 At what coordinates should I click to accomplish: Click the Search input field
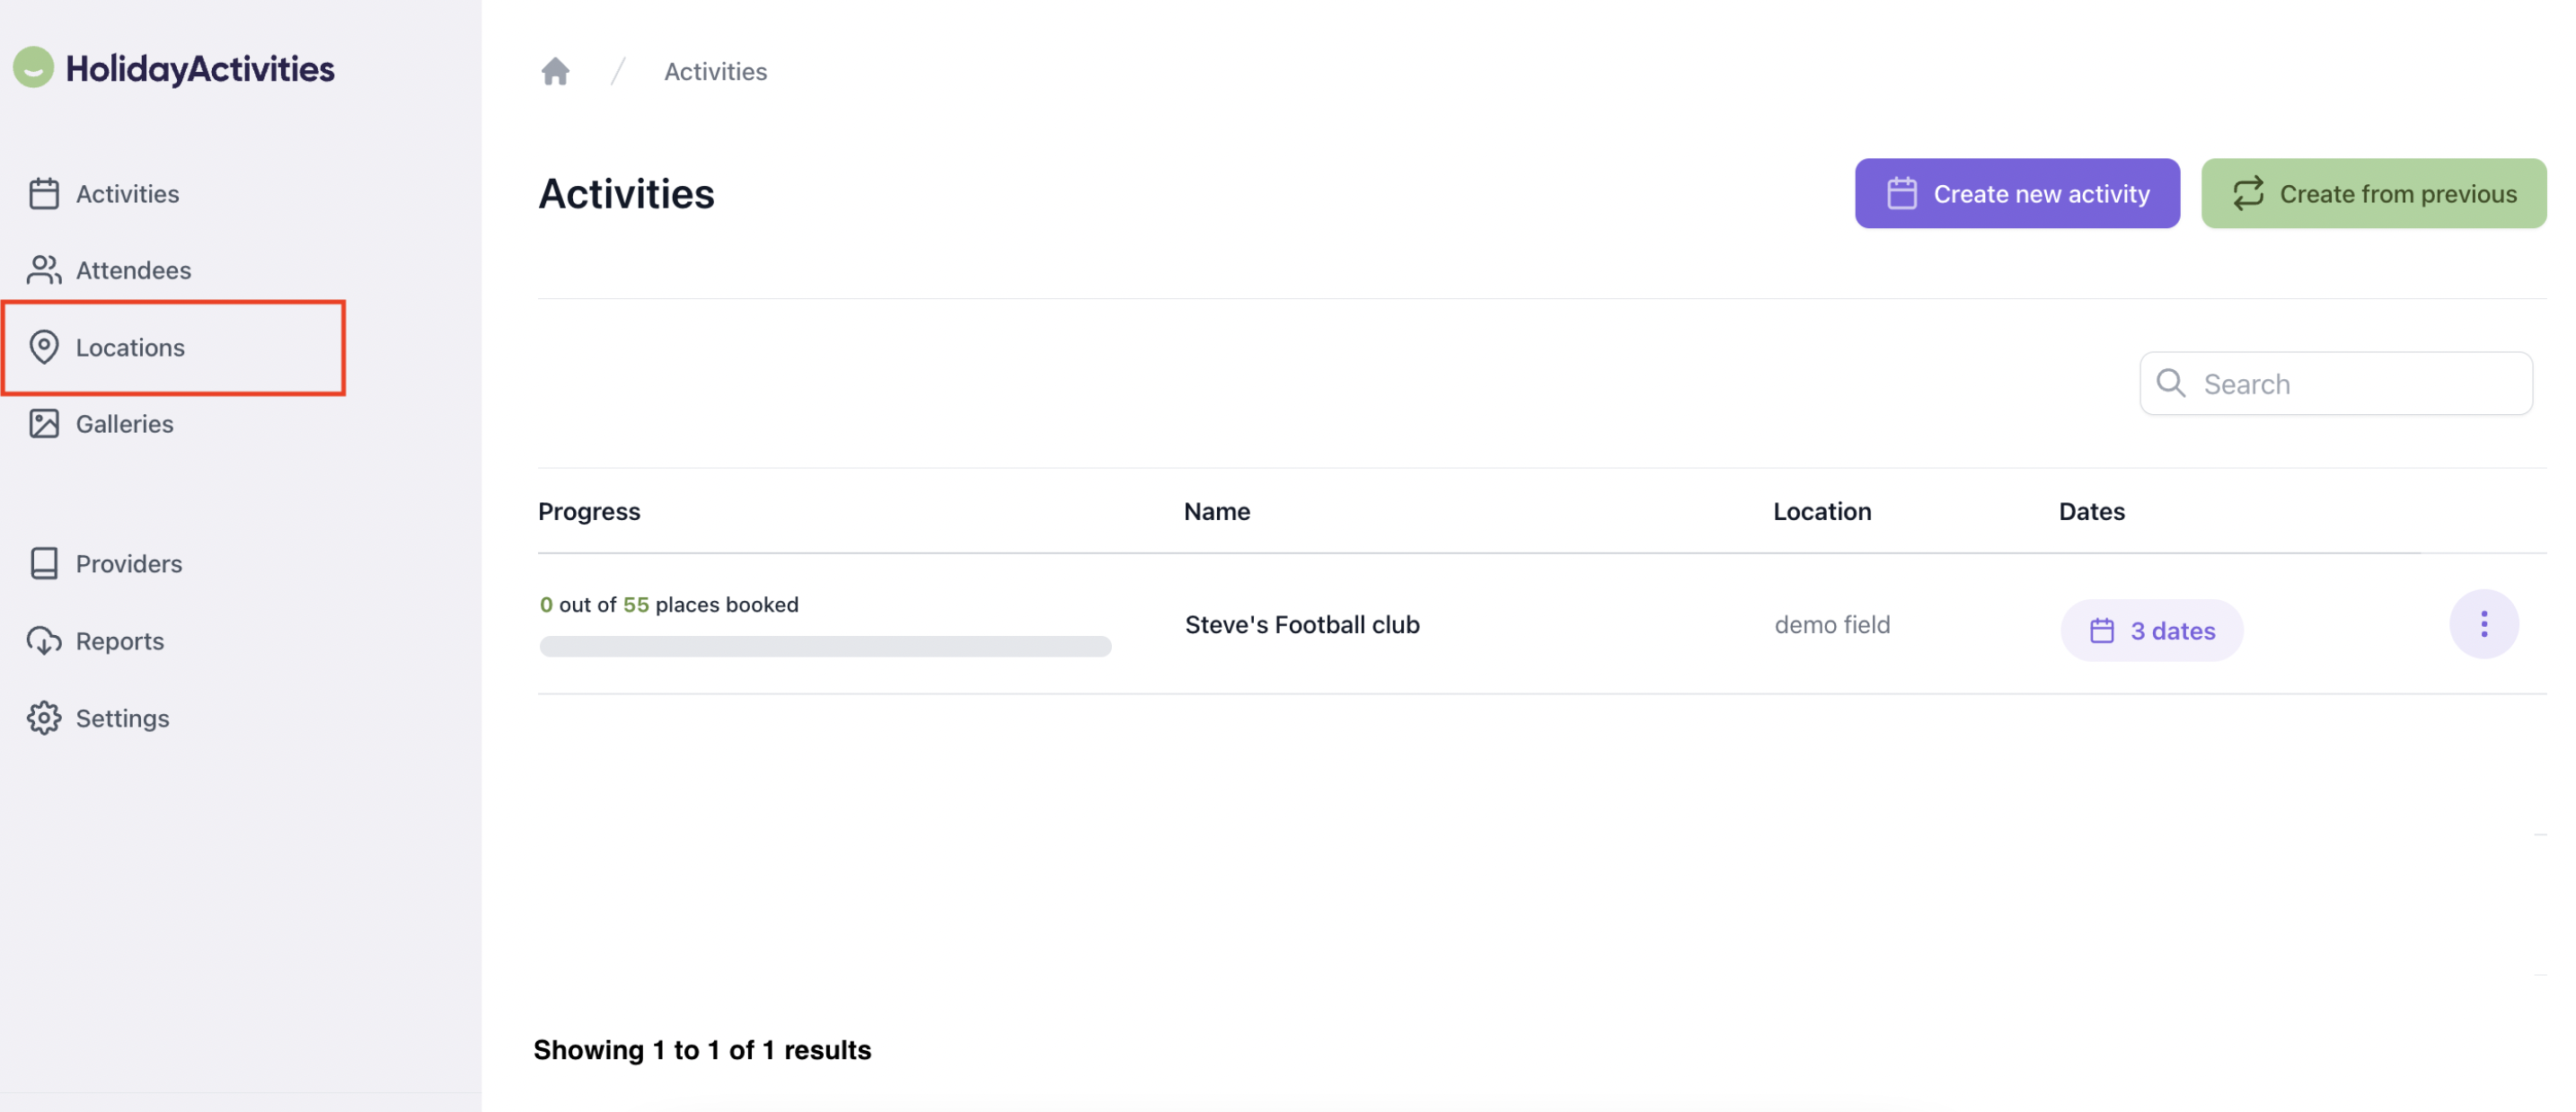(x=2336, y=381)
